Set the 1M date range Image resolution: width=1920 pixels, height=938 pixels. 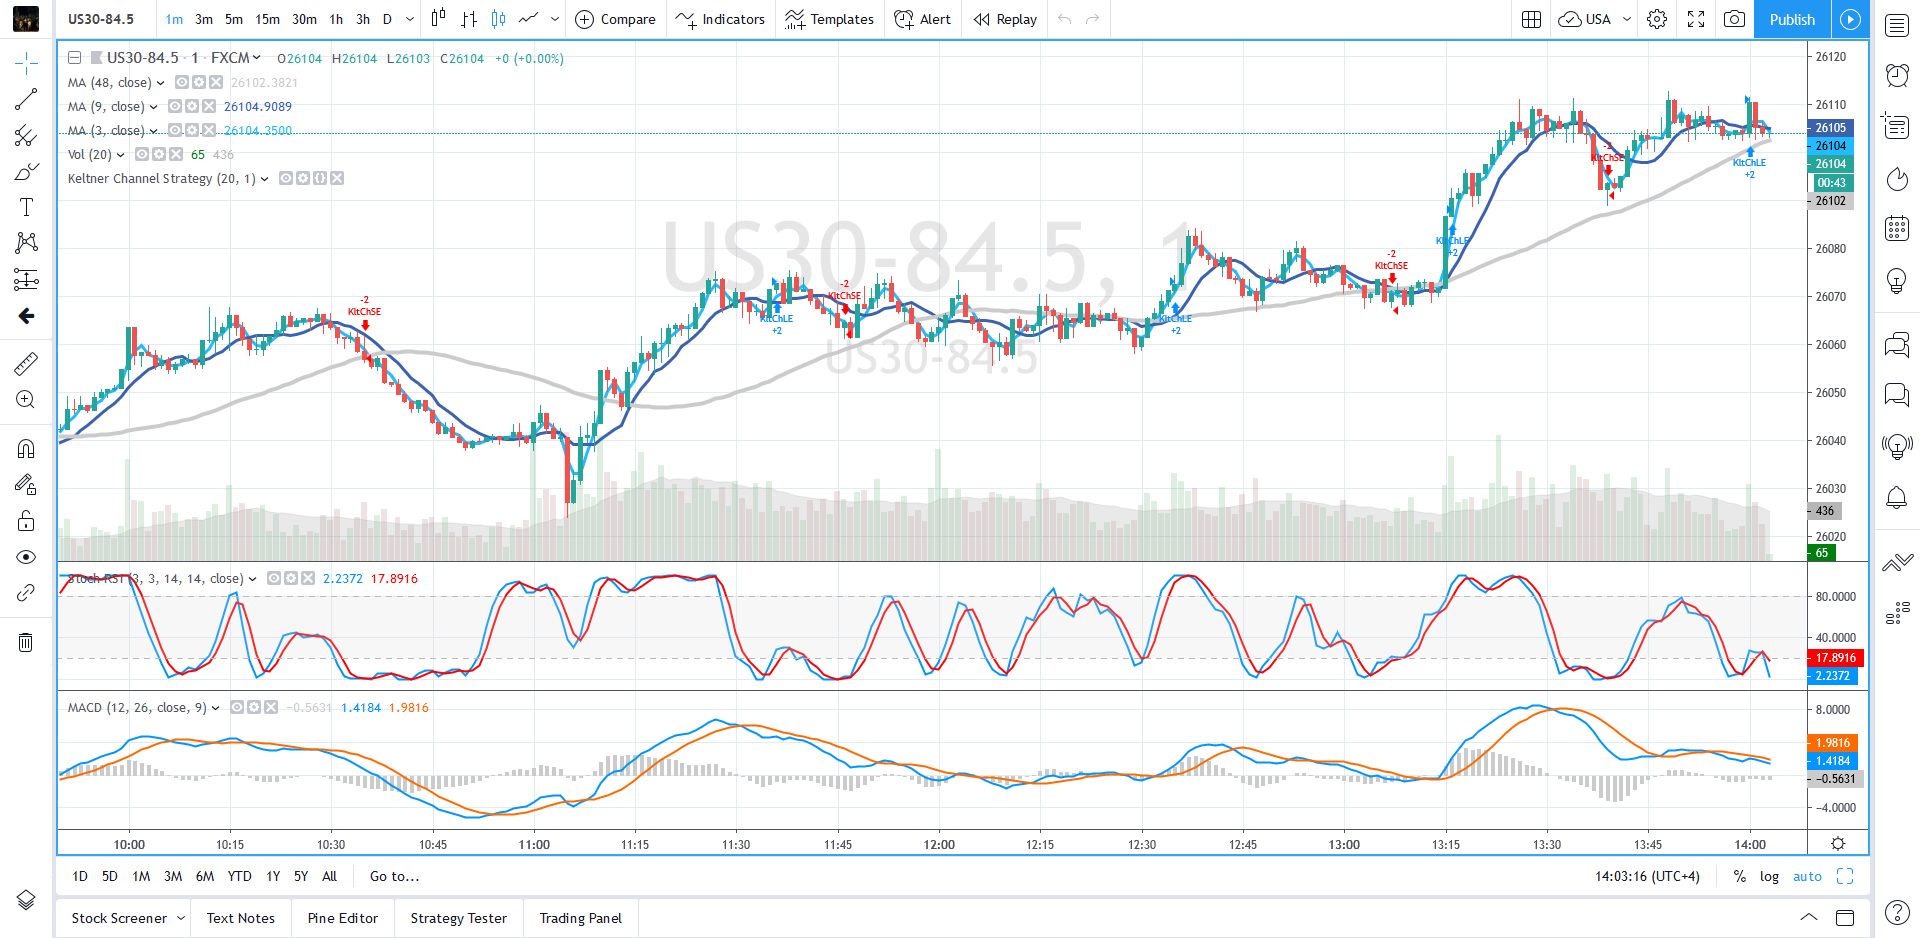pyautogui.click(x=141, y=876)
